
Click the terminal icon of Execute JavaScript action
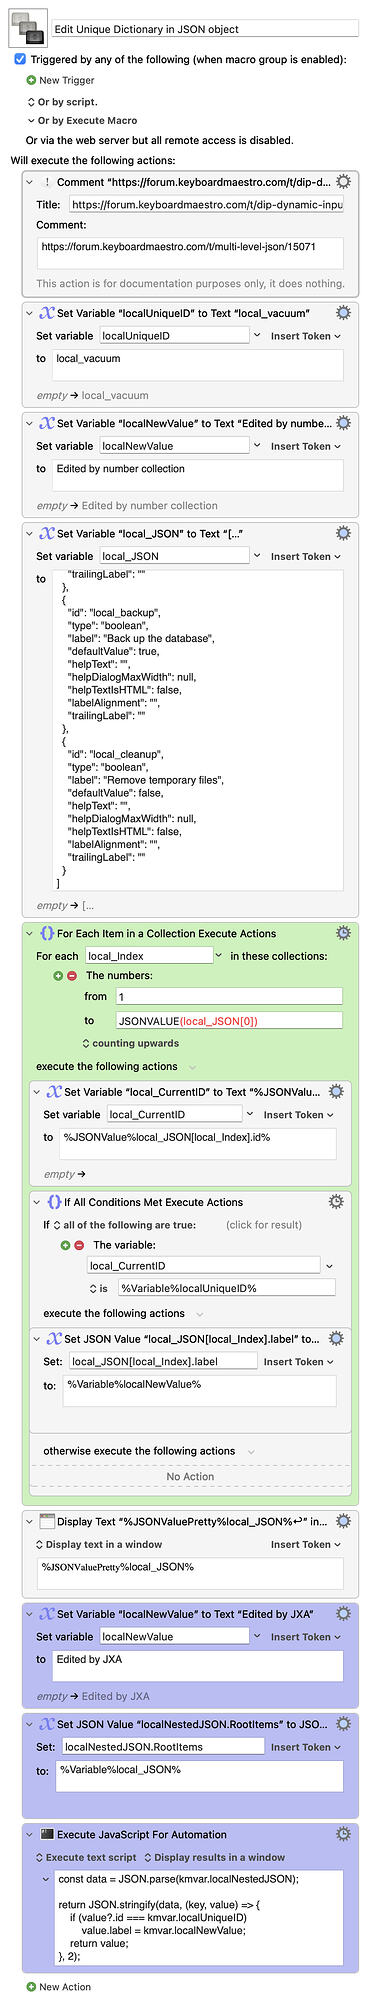point(47,1834)
